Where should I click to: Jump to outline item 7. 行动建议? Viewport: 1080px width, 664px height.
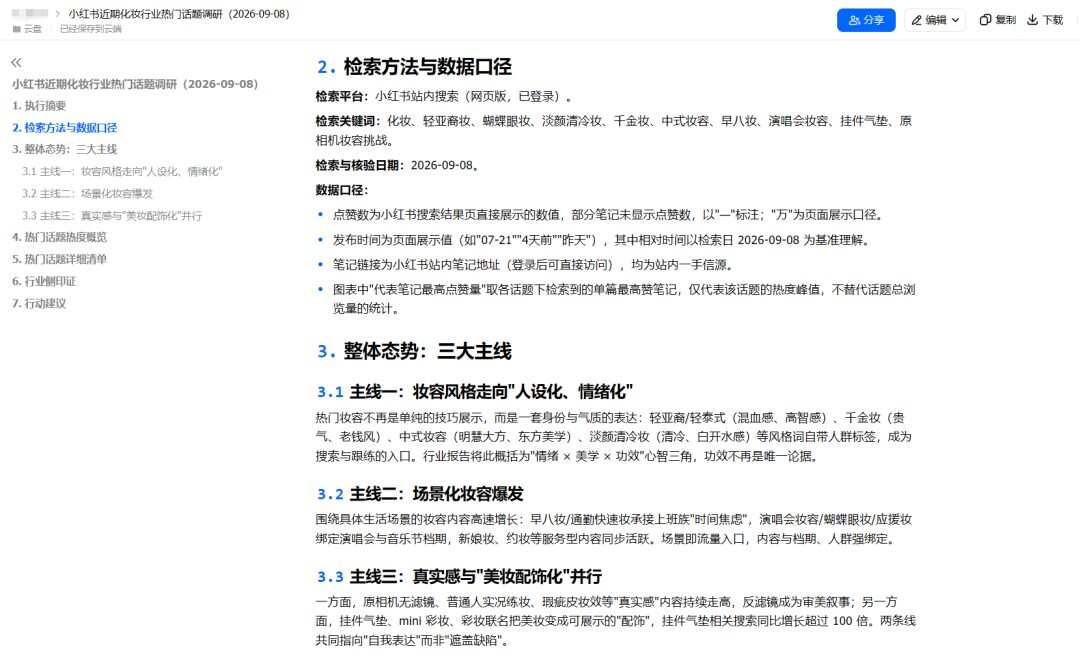tap(39, 303)
